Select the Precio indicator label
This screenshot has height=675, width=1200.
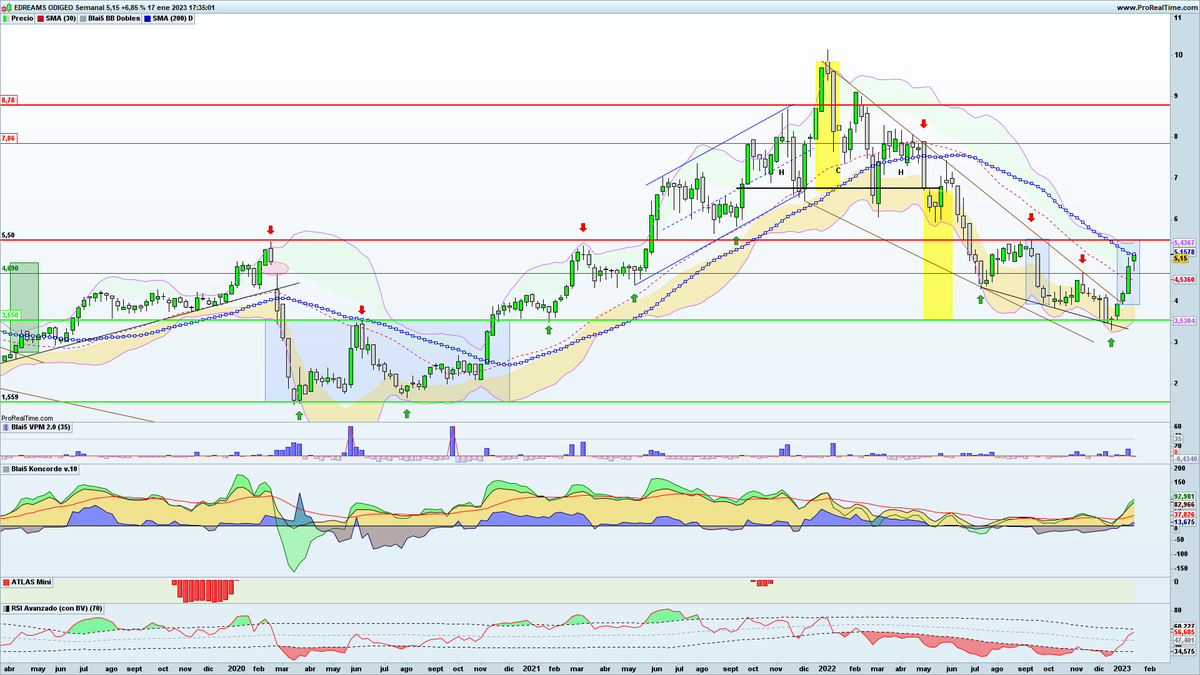(18, 18)
